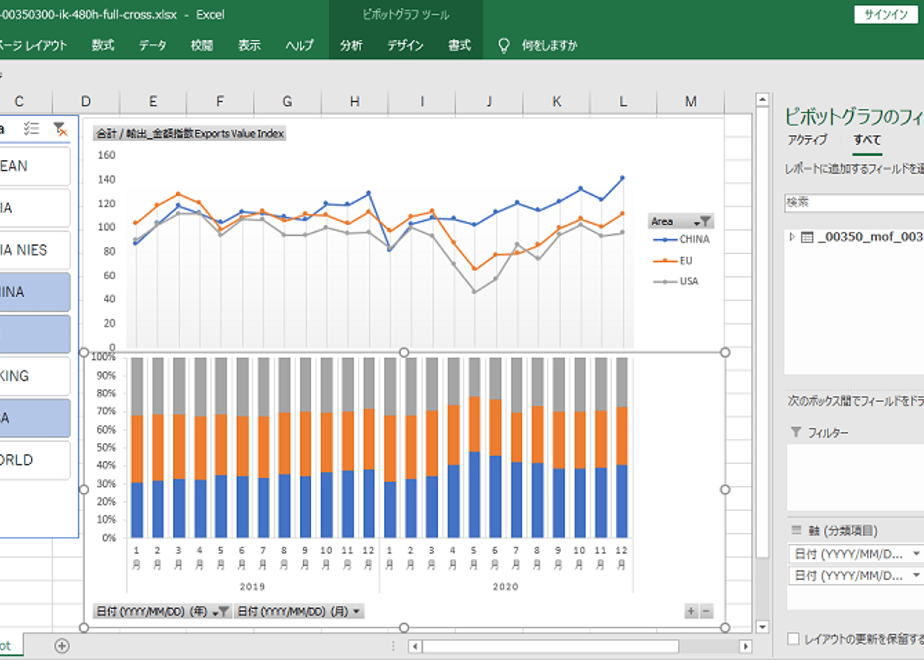The image size is (924, 660).
Task: Open the Area legend filter dropdown
Action: (704, 222)
